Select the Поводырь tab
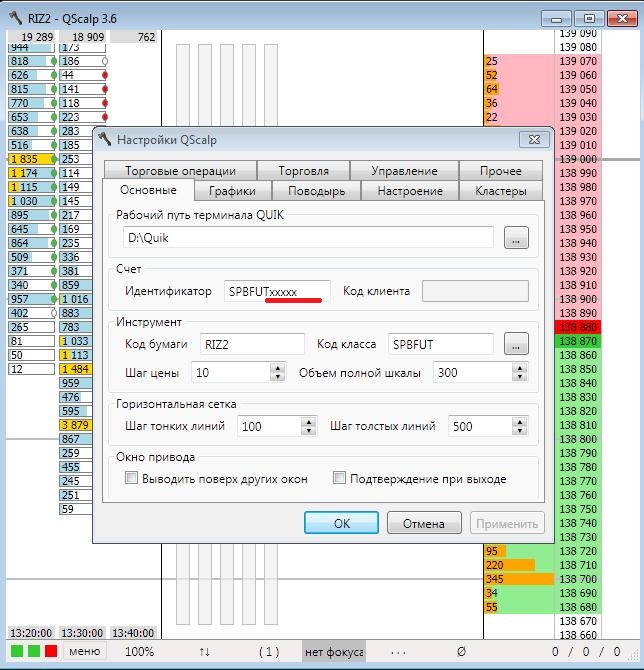Screen dimensions: 644x670 pos(317,191)
